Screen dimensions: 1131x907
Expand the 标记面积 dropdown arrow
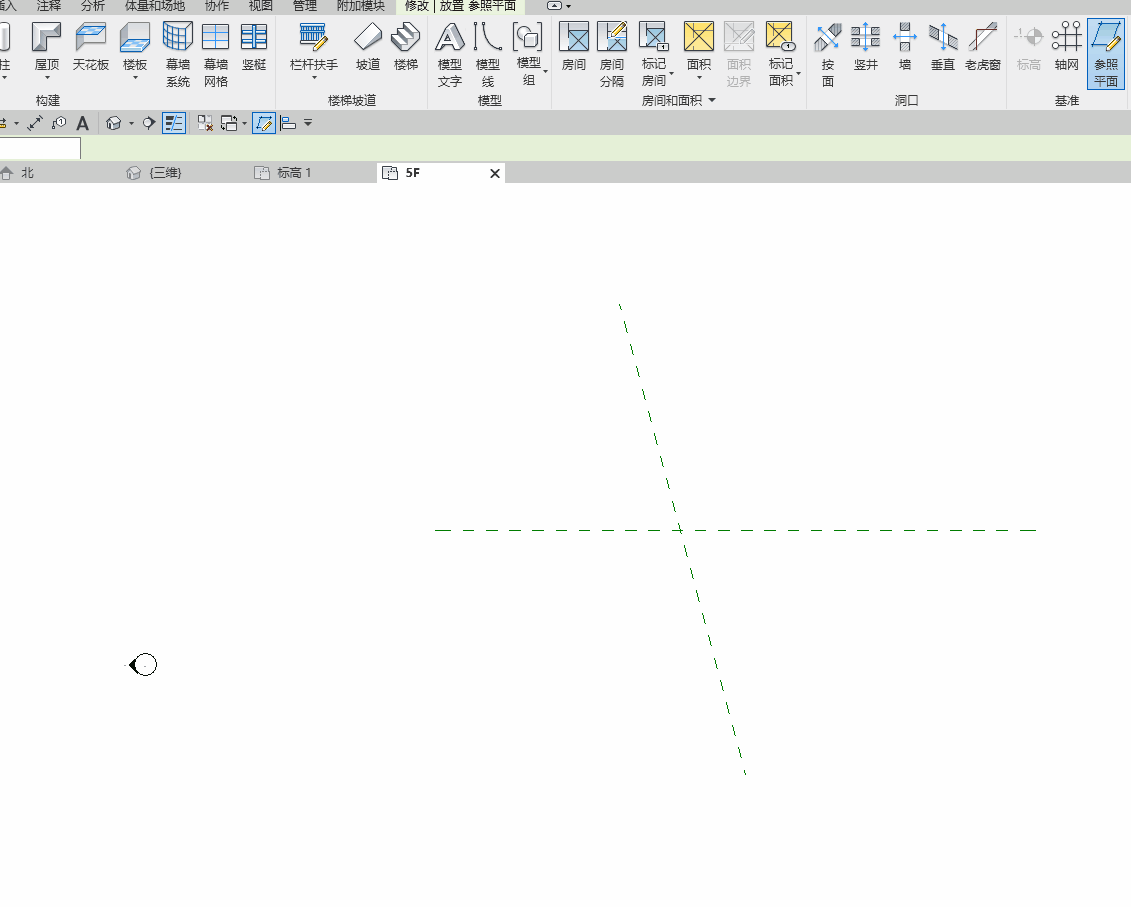tap(798, 73)
